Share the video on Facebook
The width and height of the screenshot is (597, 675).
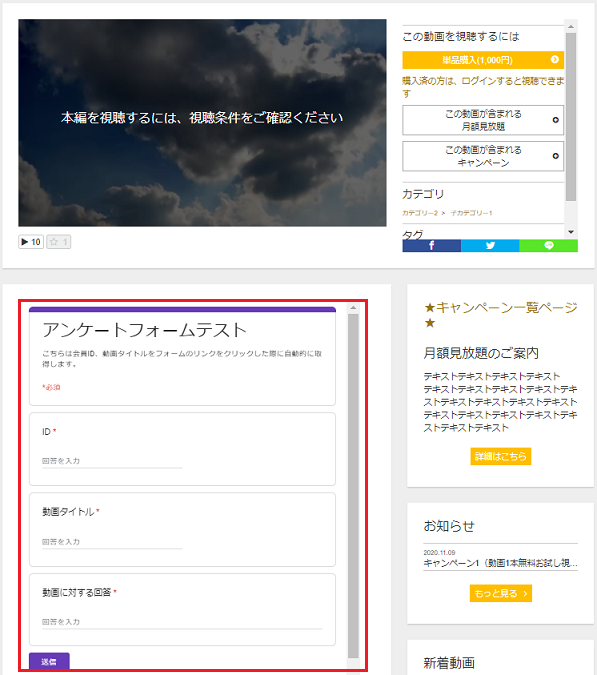point(431,246)
